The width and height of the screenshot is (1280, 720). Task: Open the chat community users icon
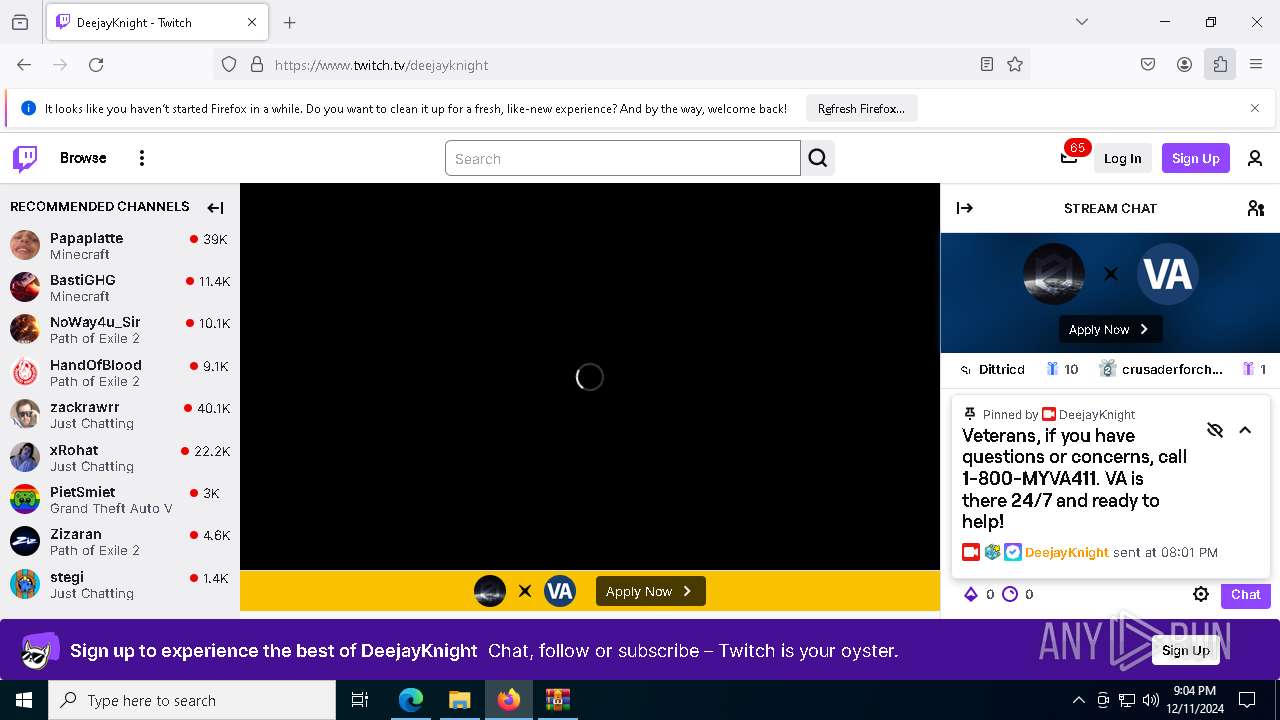pos(1256,208)
